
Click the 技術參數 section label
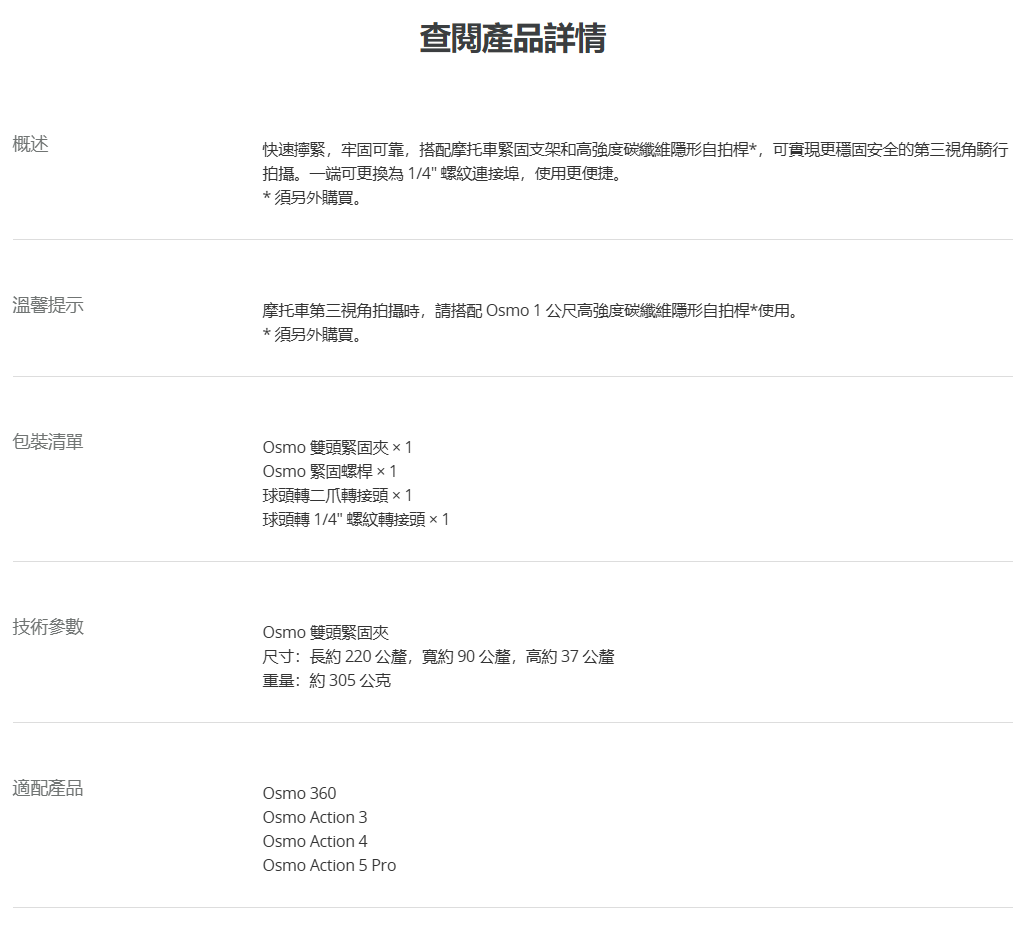[48, 627]
